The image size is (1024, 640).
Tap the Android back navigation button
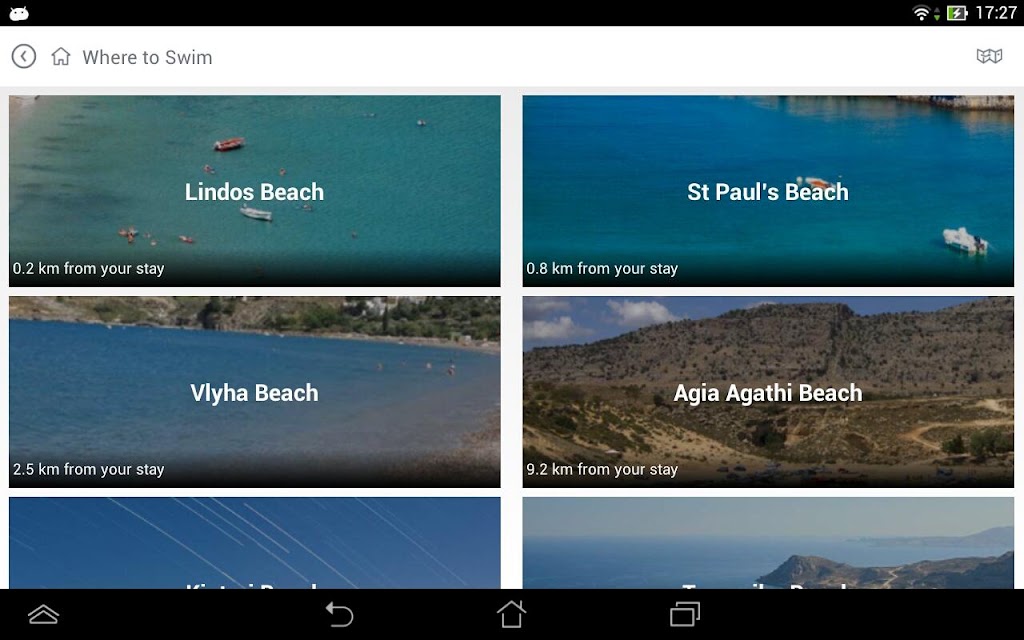340,615
